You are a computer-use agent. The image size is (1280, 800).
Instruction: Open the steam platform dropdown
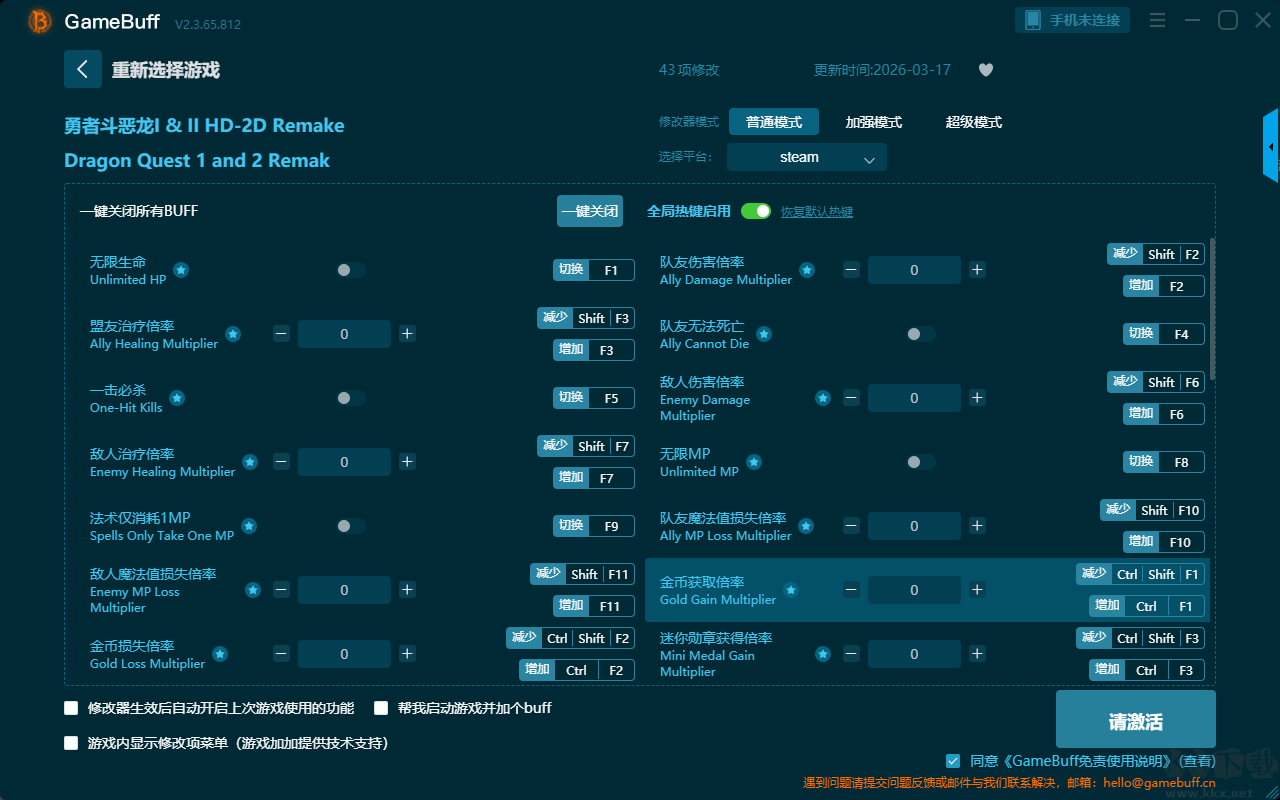click(x=807, y=157)
